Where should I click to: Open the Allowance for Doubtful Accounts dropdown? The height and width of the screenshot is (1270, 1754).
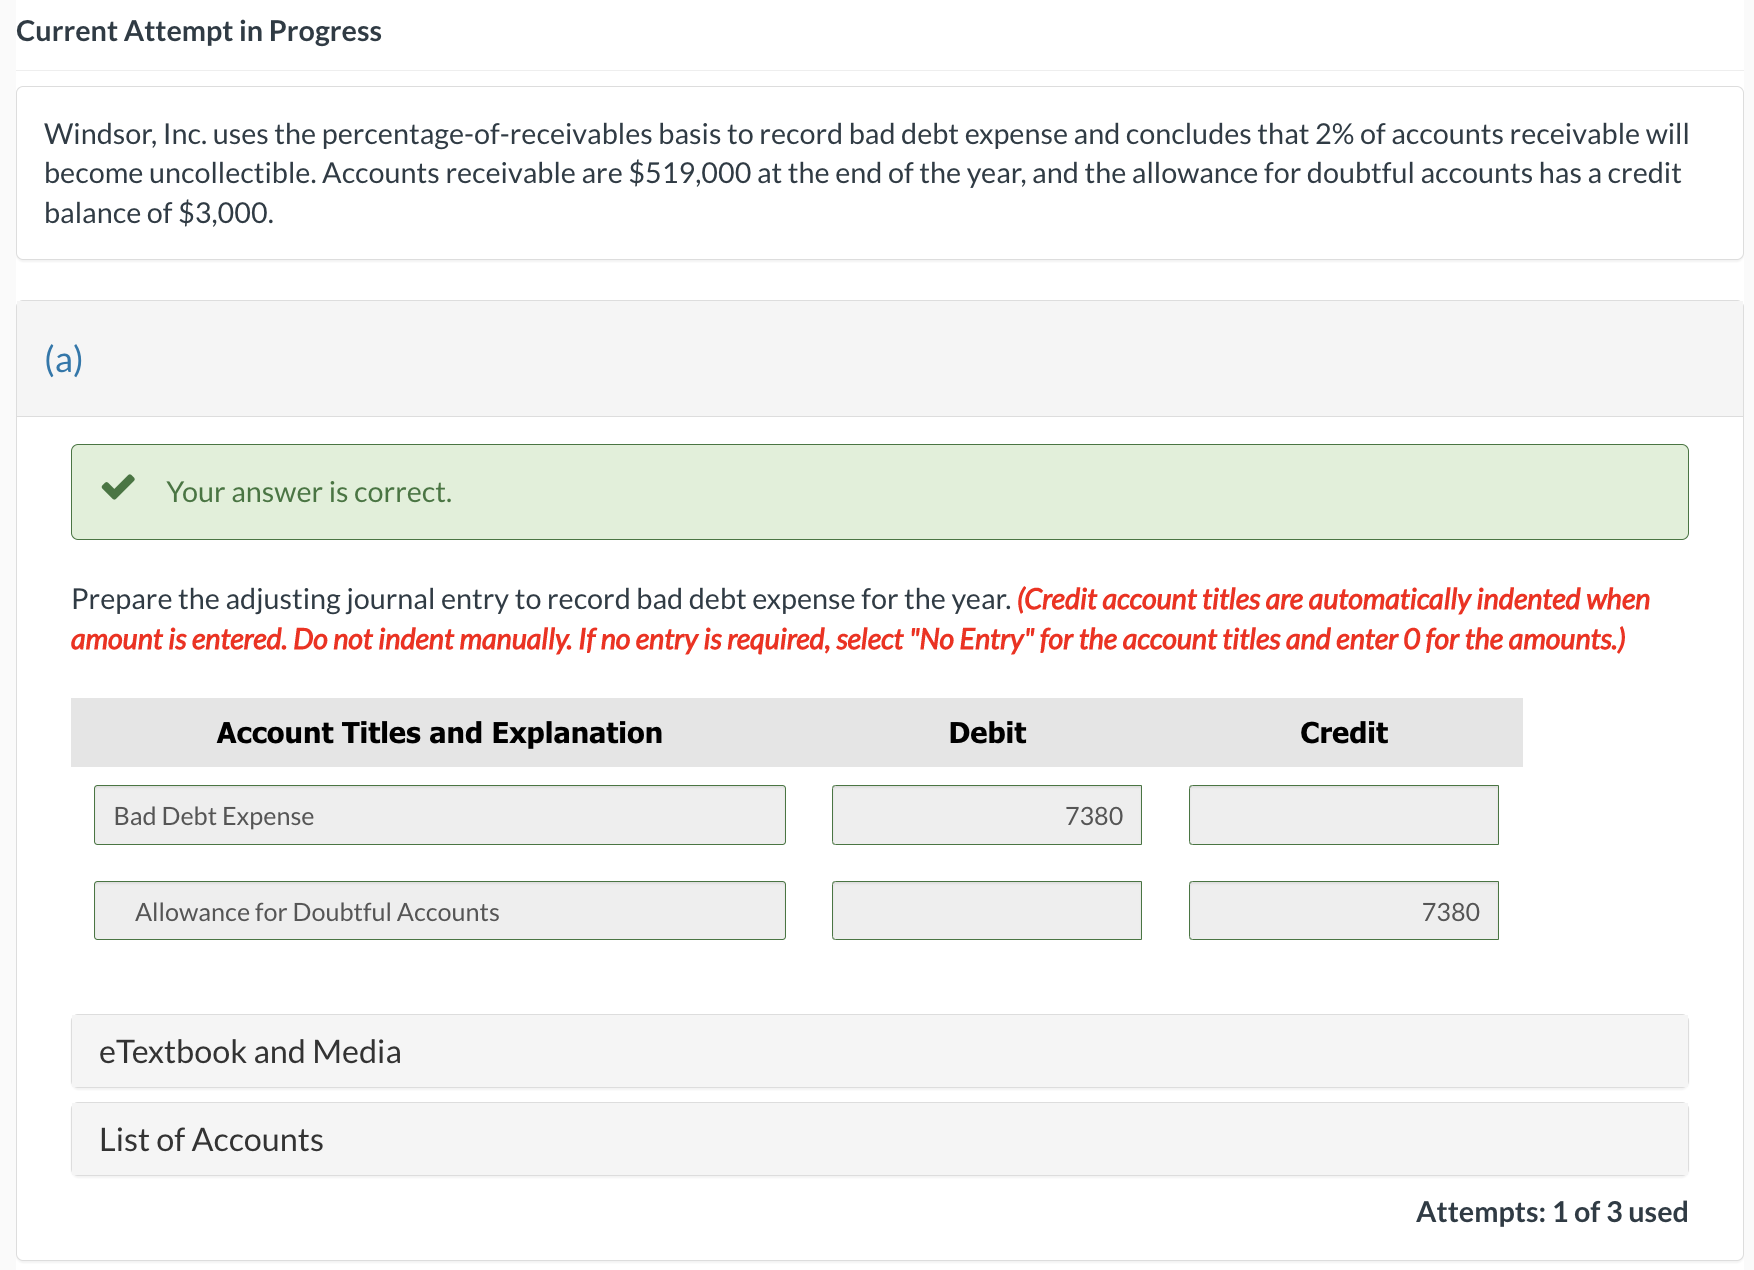point(439,910)
